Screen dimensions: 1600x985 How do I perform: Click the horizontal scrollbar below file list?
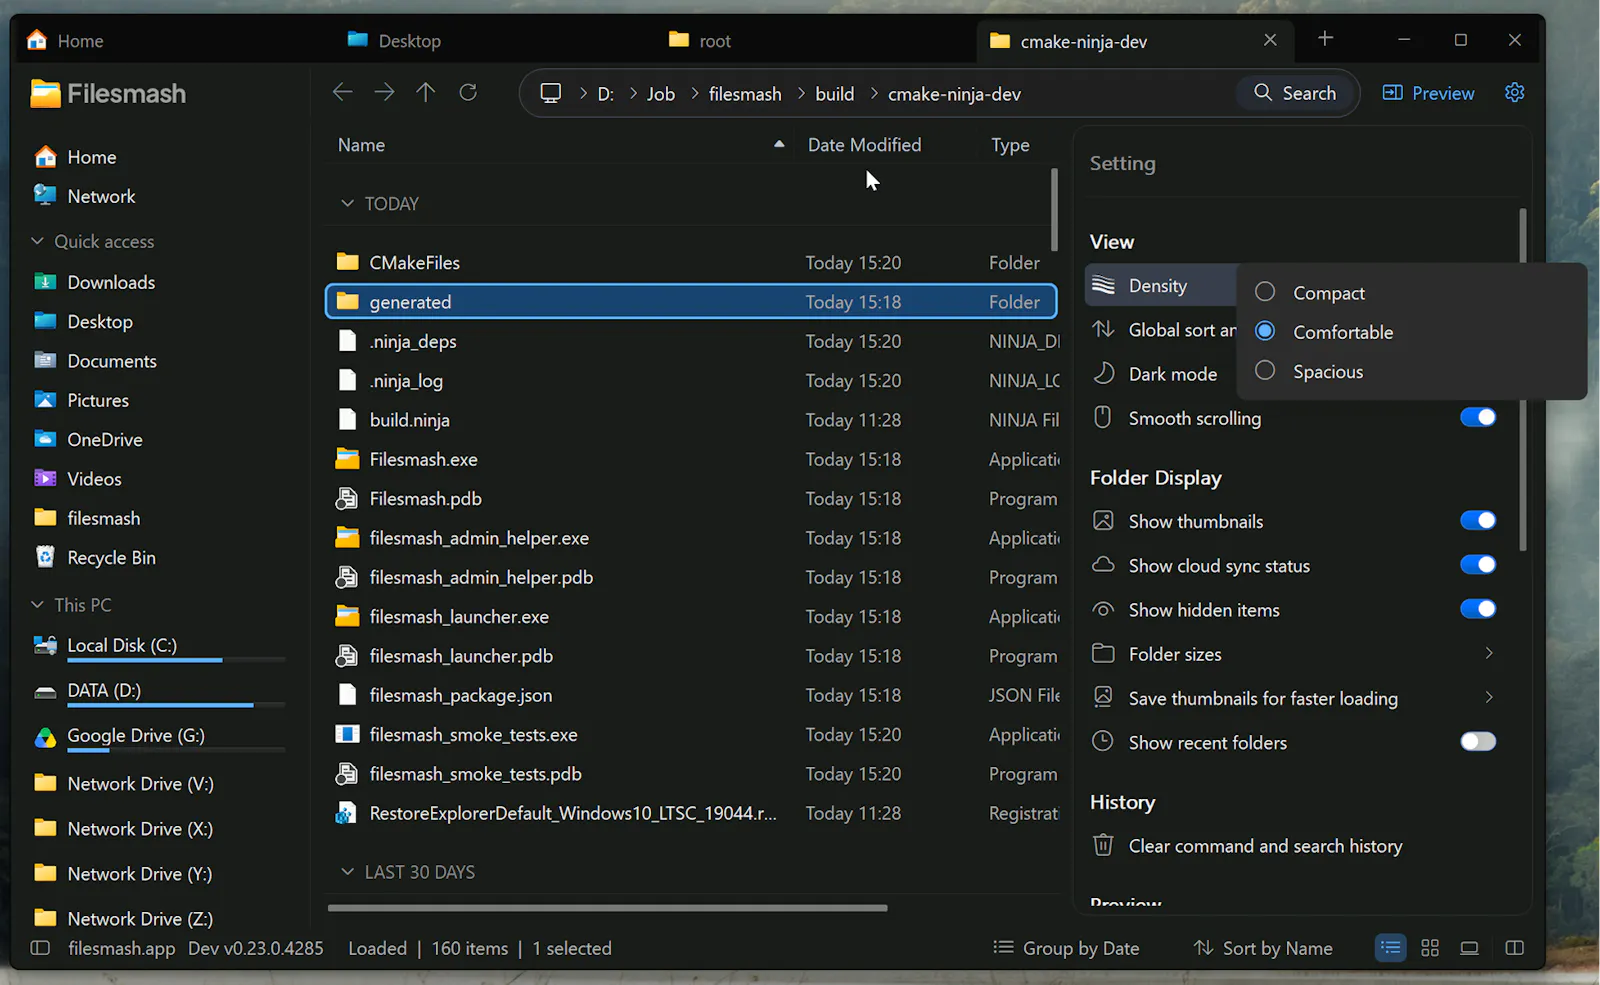click(x=607, y=908)
